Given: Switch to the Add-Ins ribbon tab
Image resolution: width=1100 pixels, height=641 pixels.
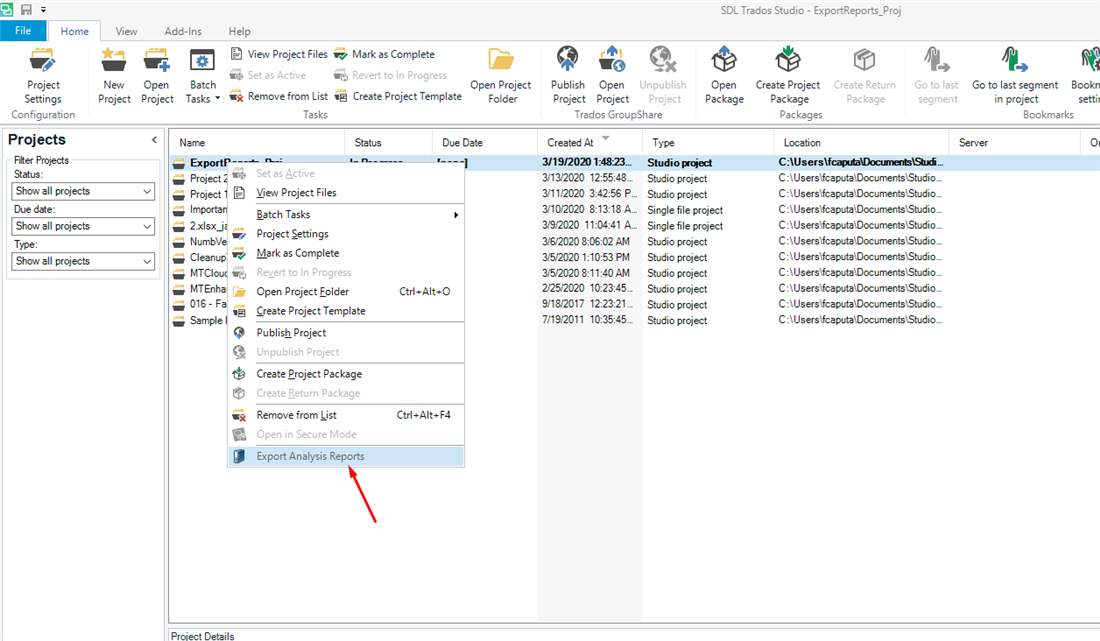Looking at the screenshot, I should [183, 32].
